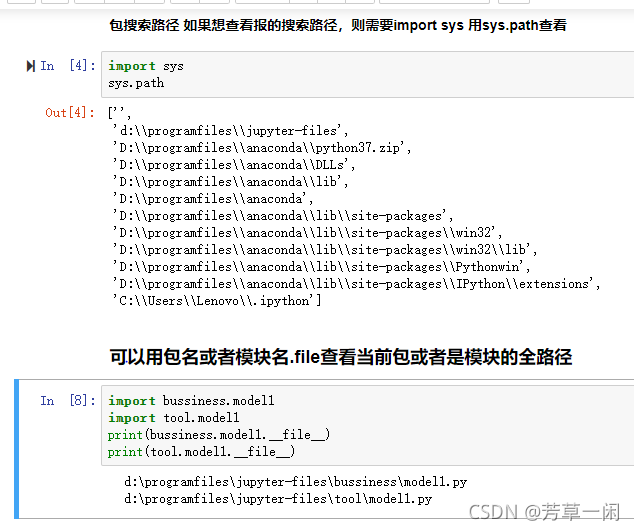Click the heading about 包名或者模块名.file
This screenshot has height=530, width=634.
[x=340, y=357]
